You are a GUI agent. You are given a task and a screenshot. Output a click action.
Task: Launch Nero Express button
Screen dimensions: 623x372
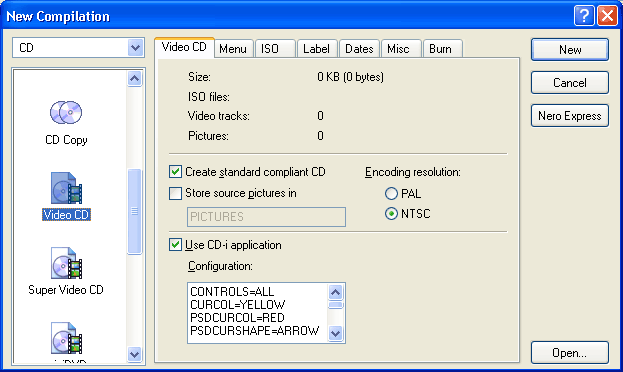(x=570, y=116)
